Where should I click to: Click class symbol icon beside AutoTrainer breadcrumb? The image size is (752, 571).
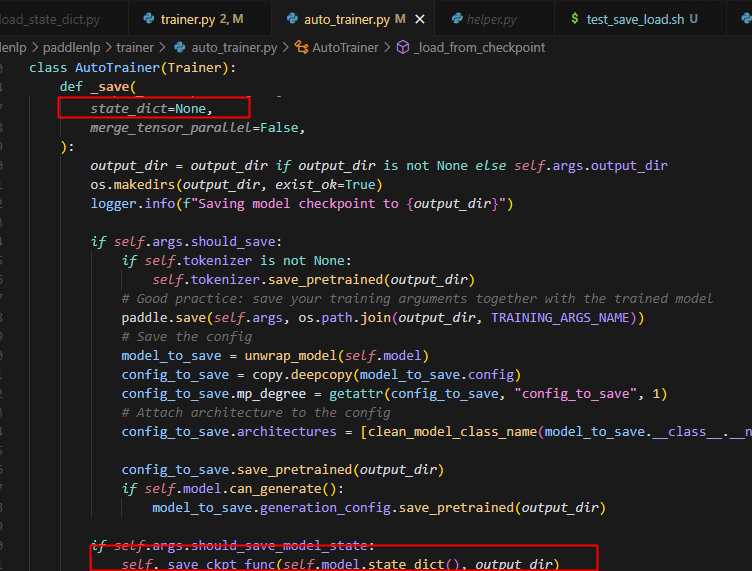click(x=299, y=47)
